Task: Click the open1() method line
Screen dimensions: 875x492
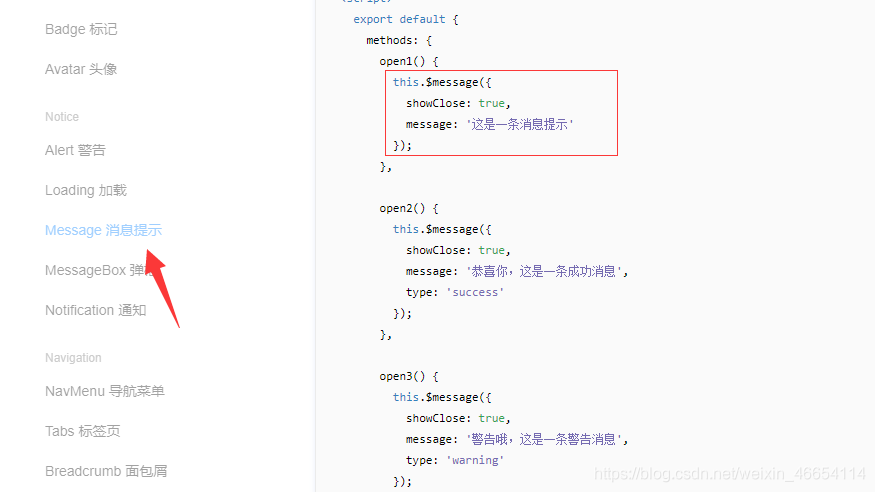Action: 408,61
